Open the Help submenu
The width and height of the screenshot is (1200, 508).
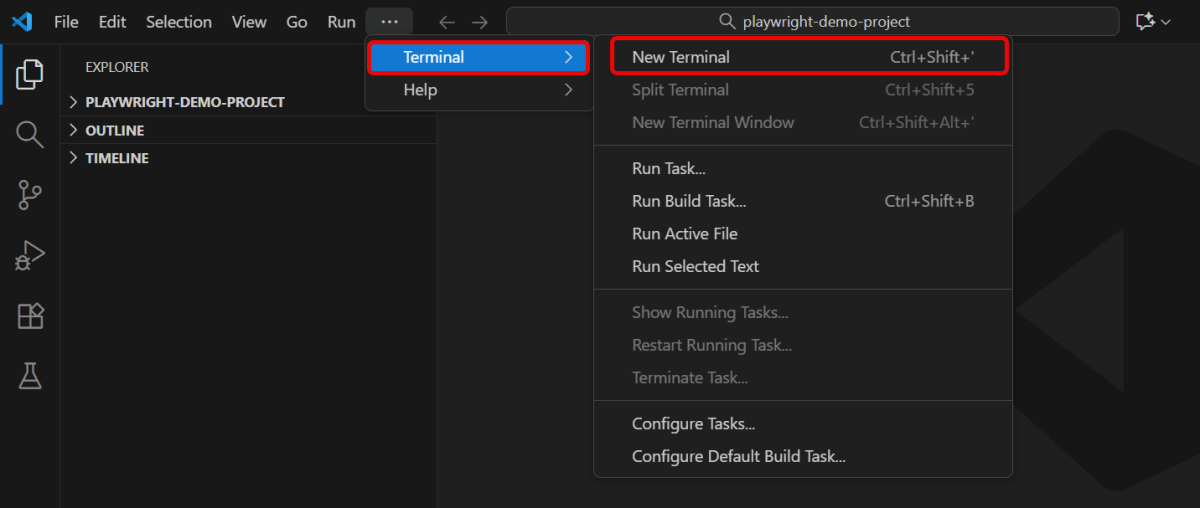[420, 90]
